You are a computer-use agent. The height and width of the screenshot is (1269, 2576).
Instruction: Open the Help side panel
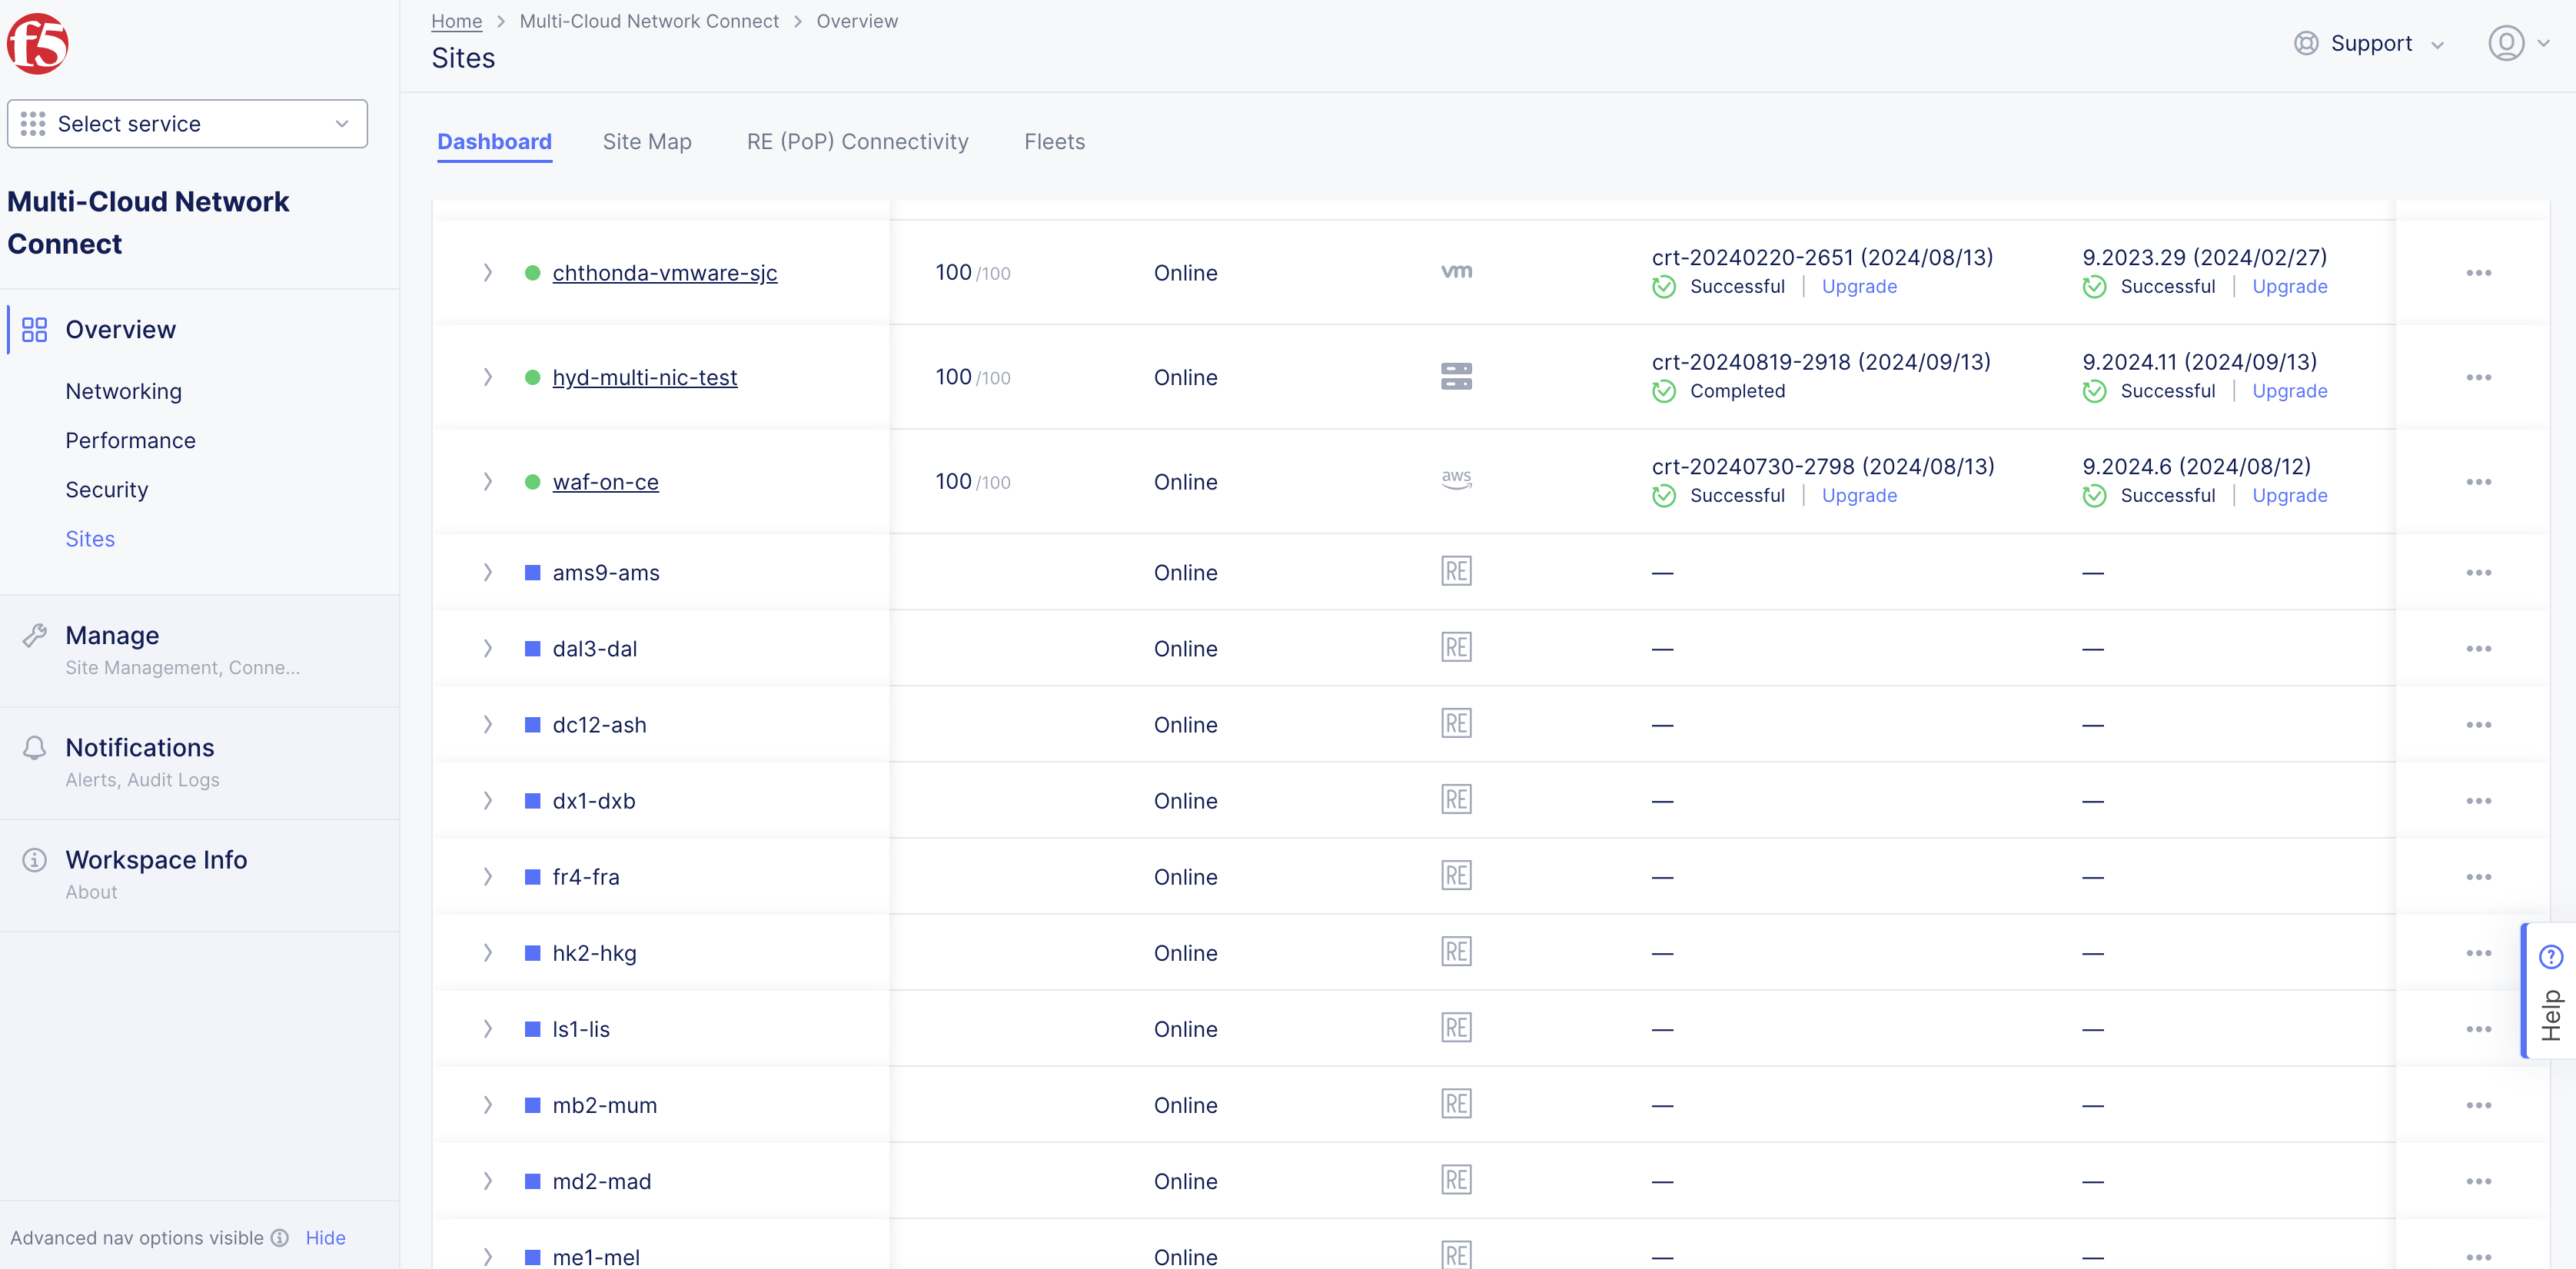2550,991
